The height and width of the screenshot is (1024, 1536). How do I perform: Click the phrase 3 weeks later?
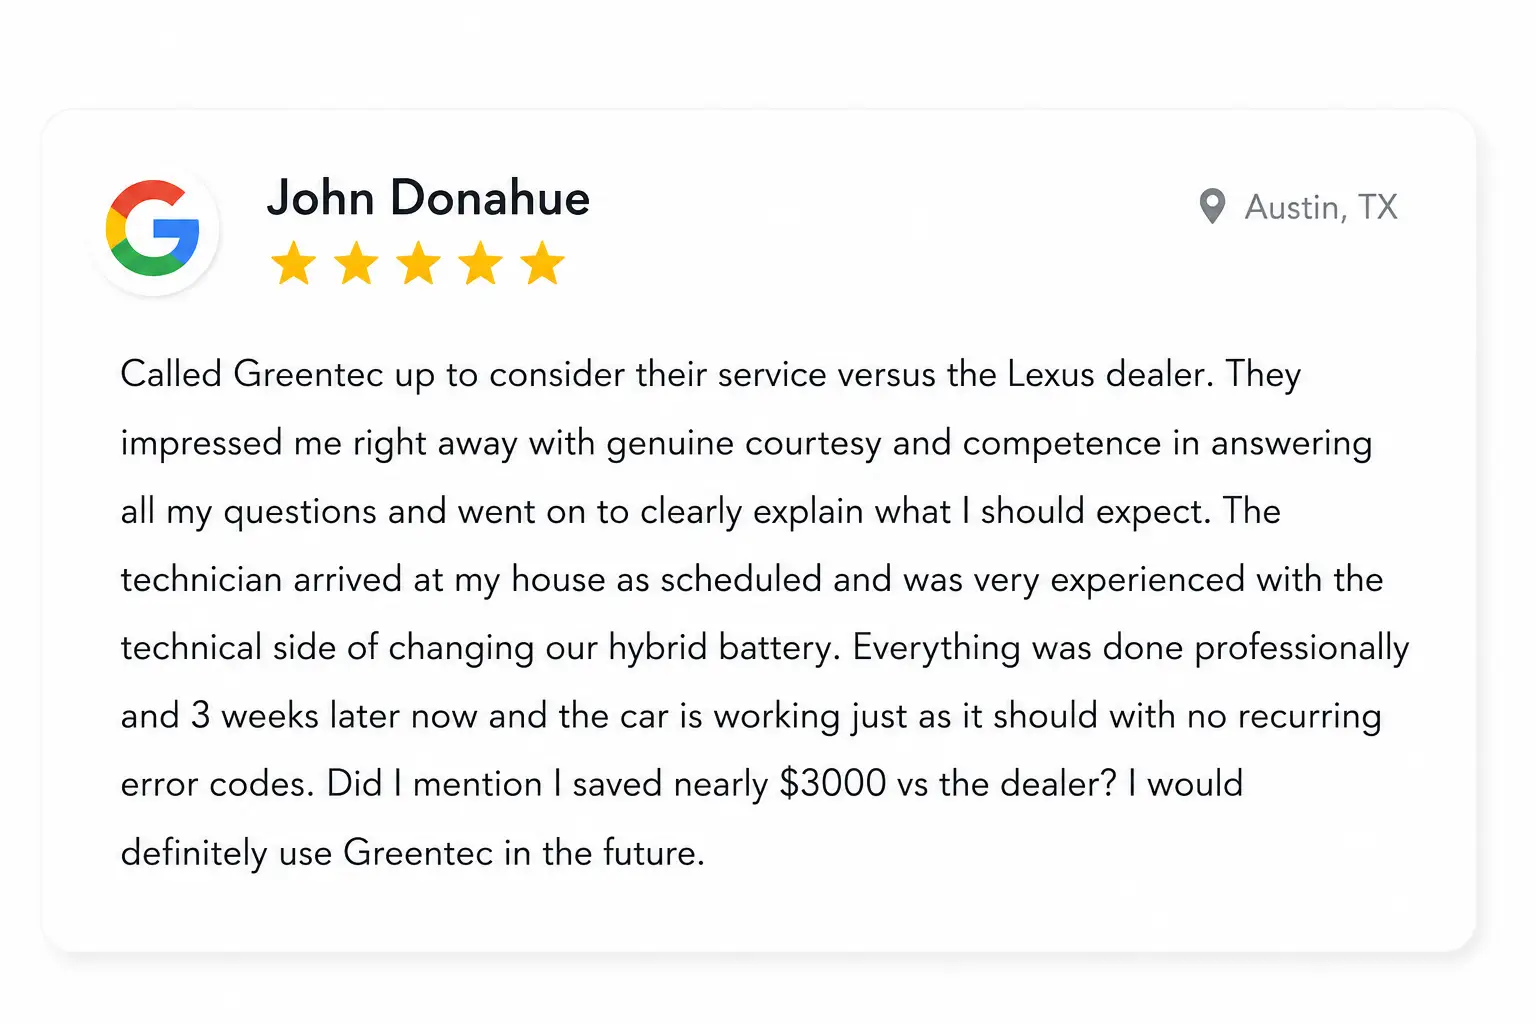pos(295,716)
